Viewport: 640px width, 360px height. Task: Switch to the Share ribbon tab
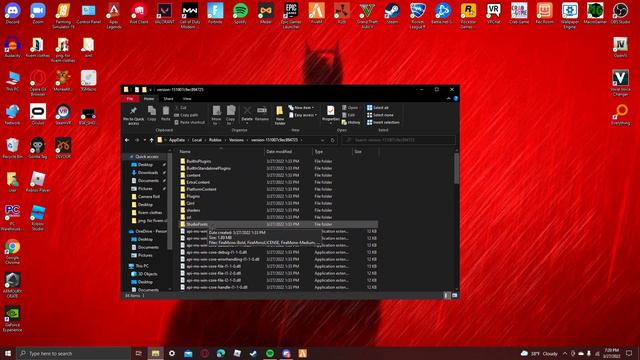[x=168, y=98]
